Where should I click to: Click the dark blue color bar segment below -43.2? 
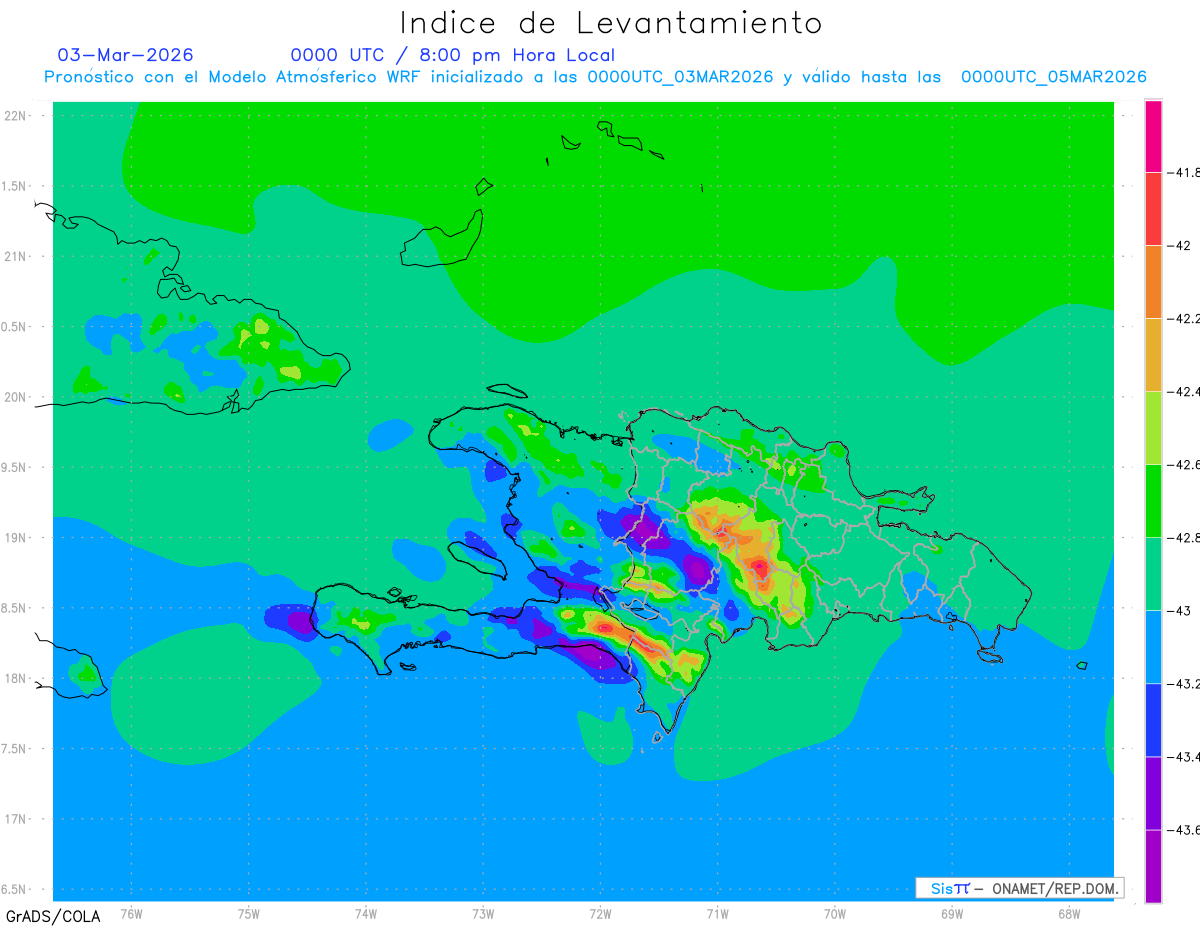click(x=1153, y=720)
